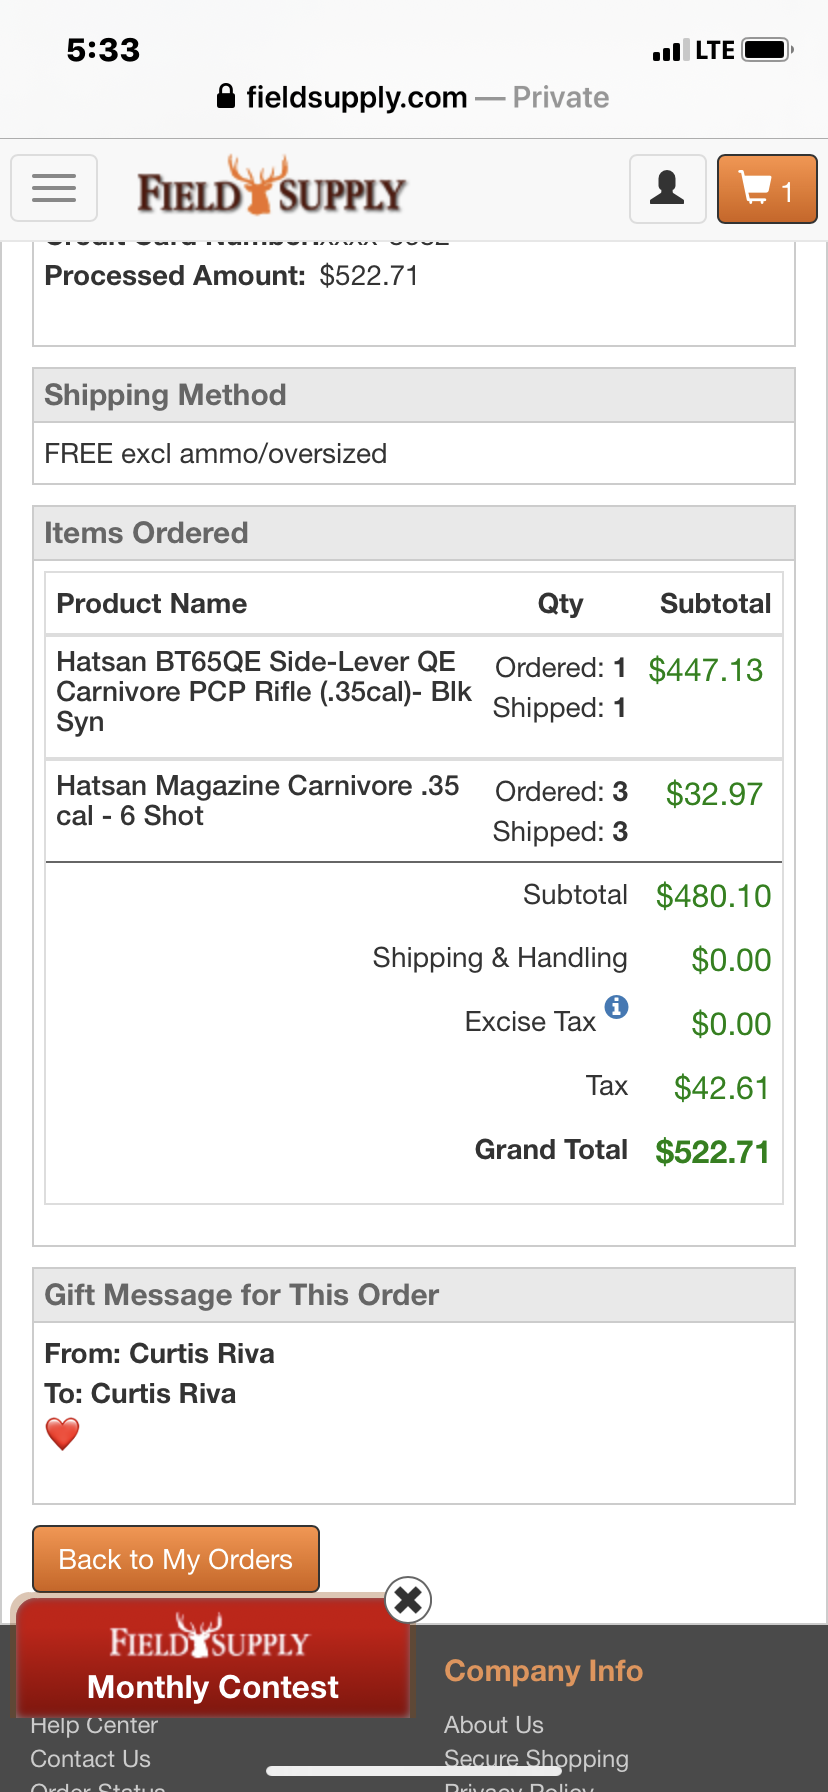Open the Help Center link
This screenshot has height=1792, width=828.
(x=94, y=1726)
